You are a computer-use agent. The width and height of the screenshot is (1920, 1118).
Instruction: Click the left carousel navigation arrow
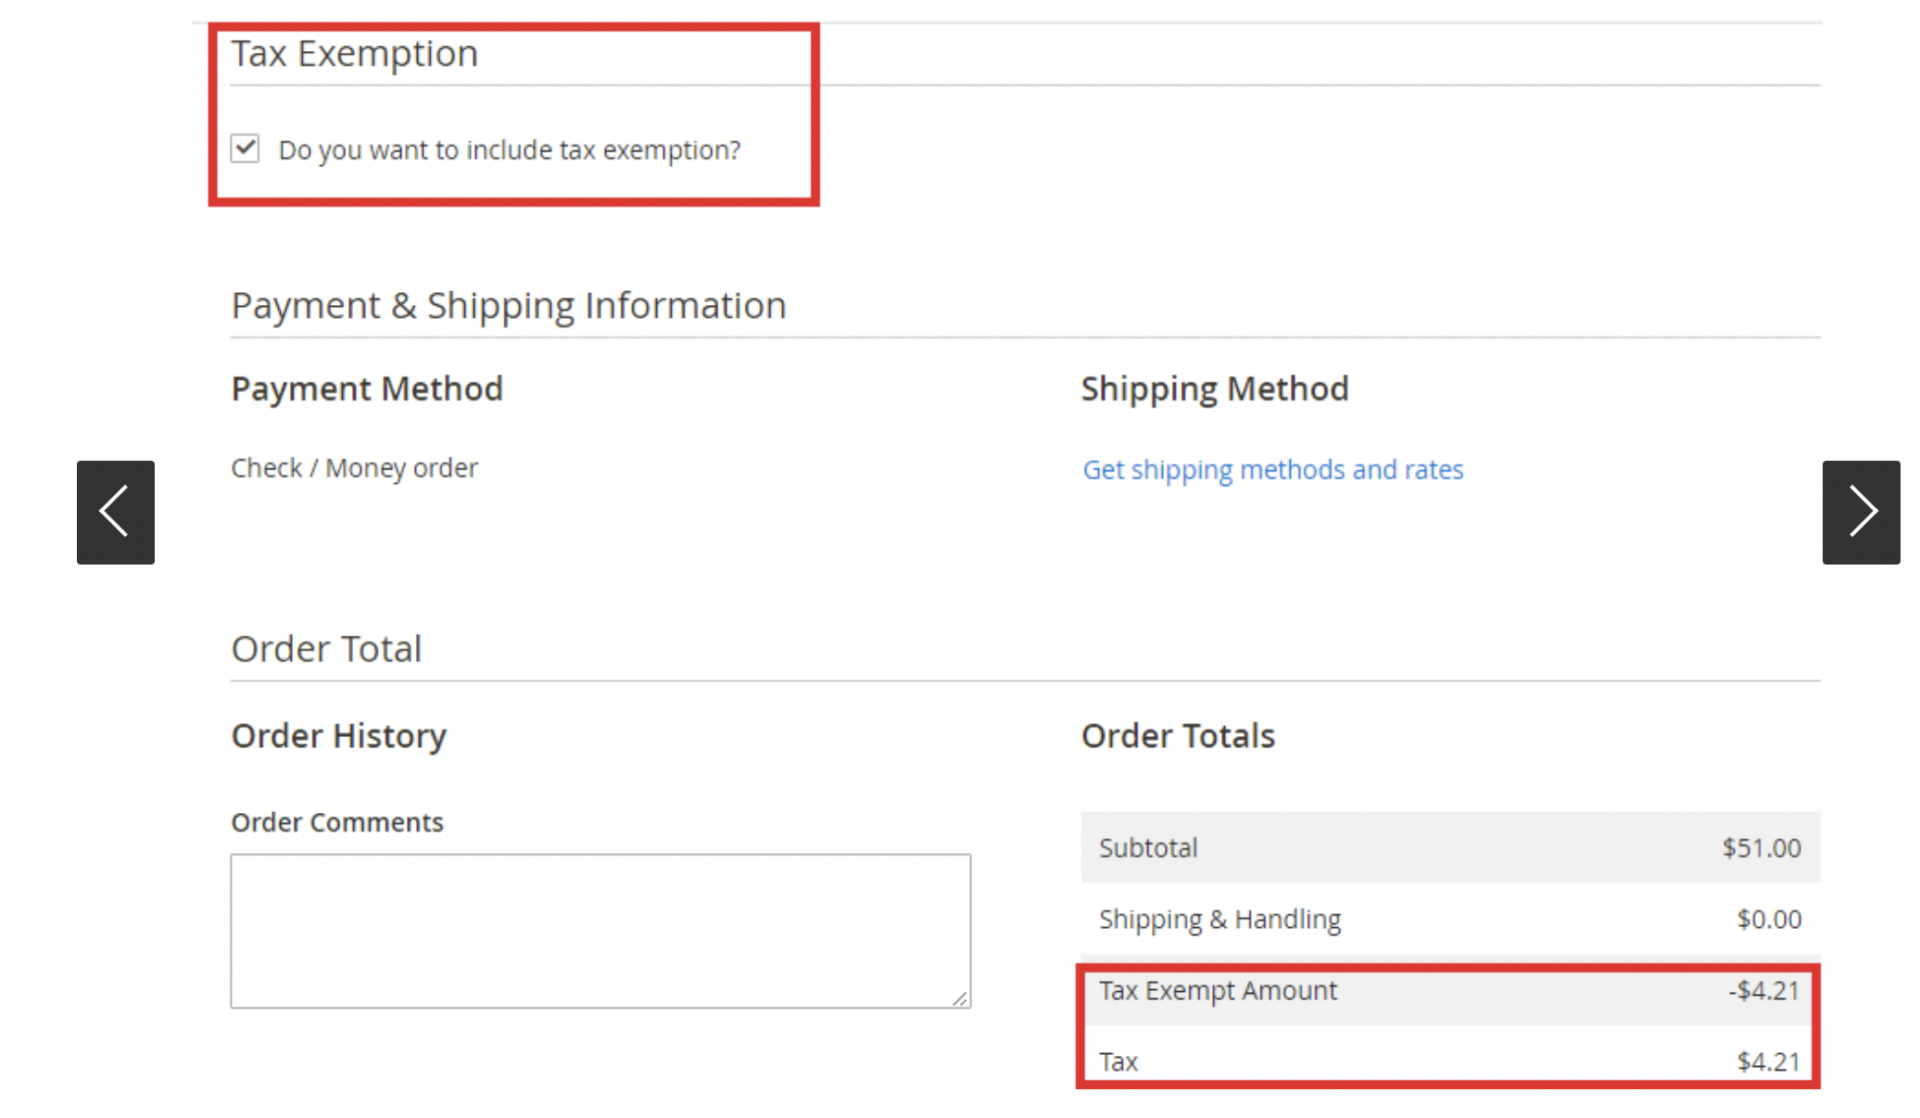pos(115,511)
